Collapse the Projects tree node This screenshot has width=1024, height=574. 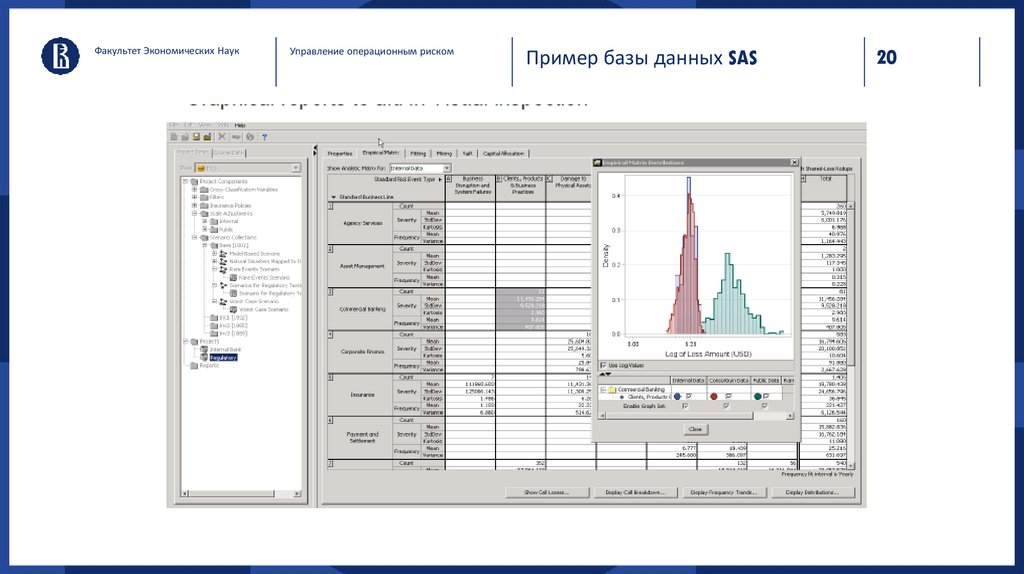186,342
